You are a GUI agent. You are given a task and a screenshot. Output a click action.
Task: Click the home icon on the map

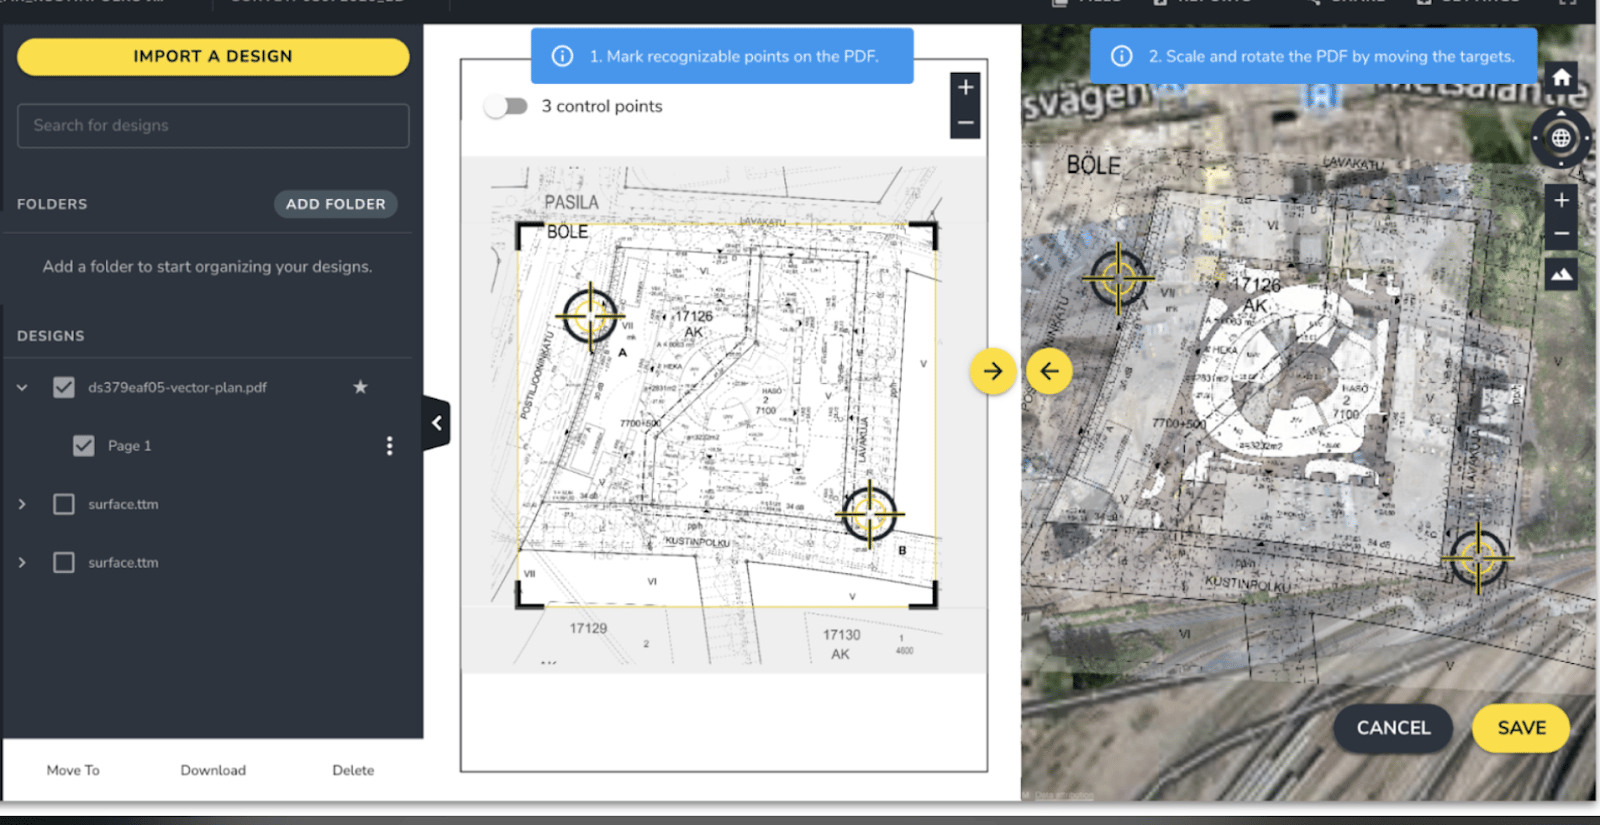click(1561, 78)
